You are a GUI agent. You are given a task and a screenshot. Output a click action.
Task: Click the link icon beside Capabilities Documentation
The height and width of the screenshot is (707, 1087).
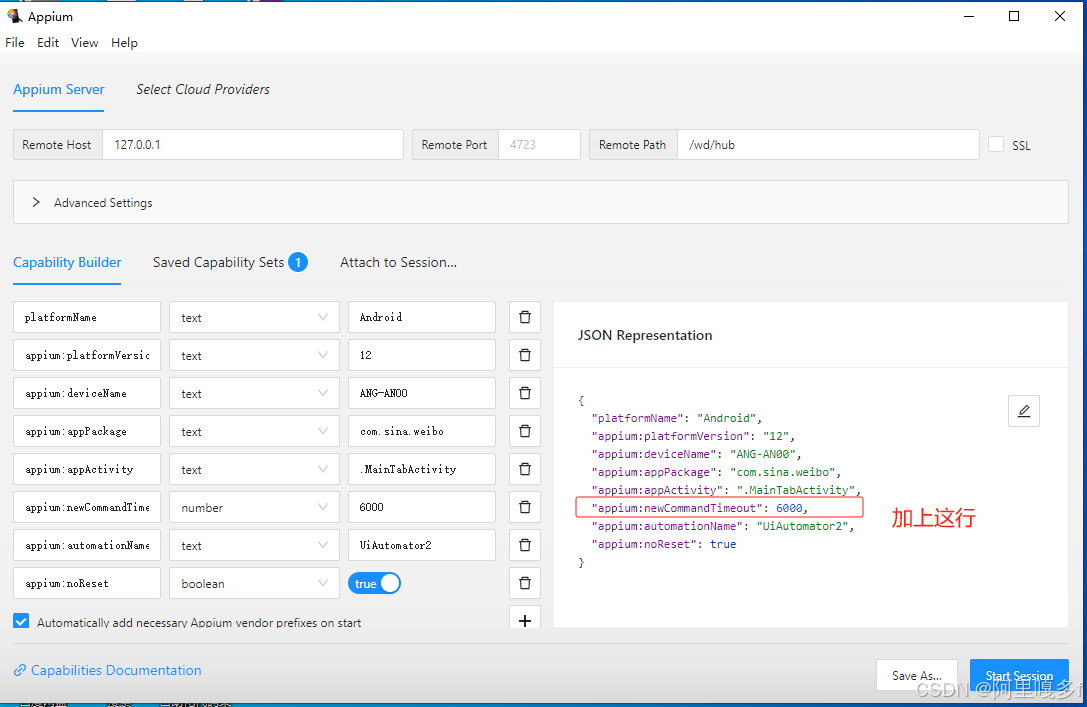coord(20,670)
